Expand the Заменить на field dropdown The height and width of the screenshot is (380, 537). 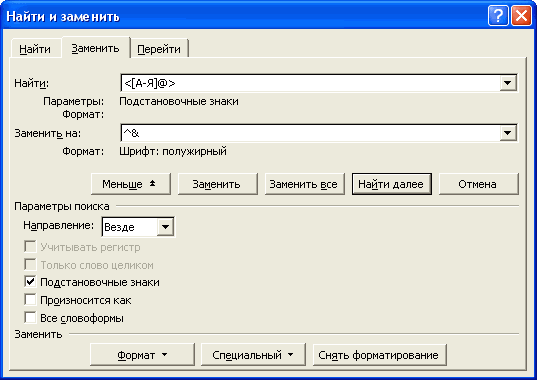508,133
